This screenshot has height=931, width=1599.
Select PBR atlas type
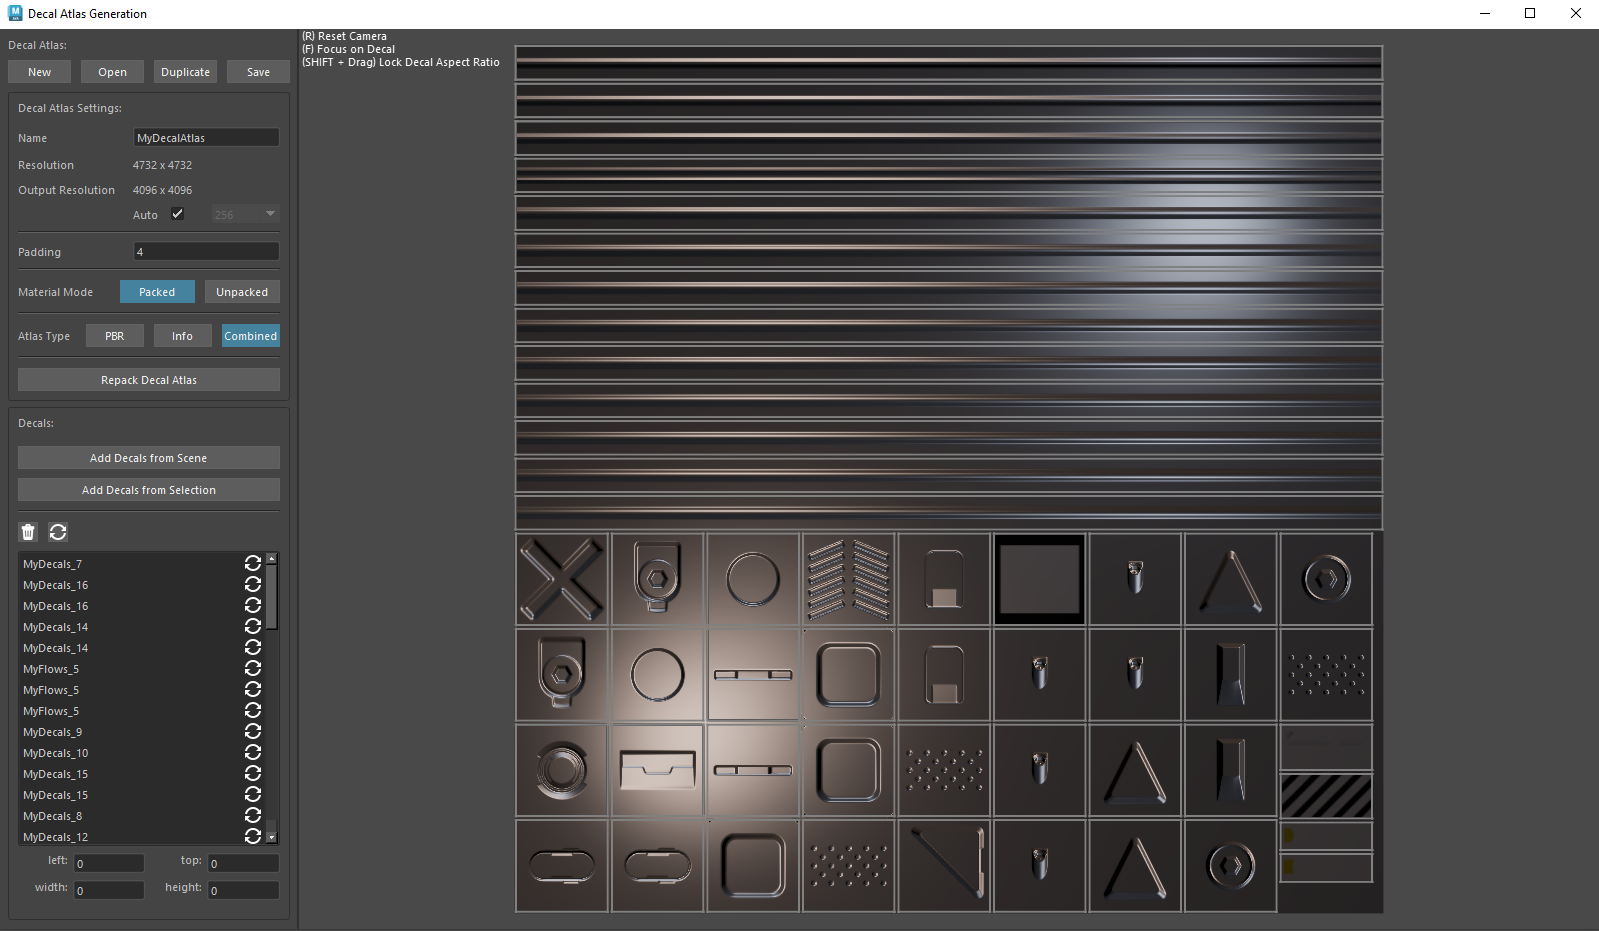pyautogui.click(x=115, y=336)
